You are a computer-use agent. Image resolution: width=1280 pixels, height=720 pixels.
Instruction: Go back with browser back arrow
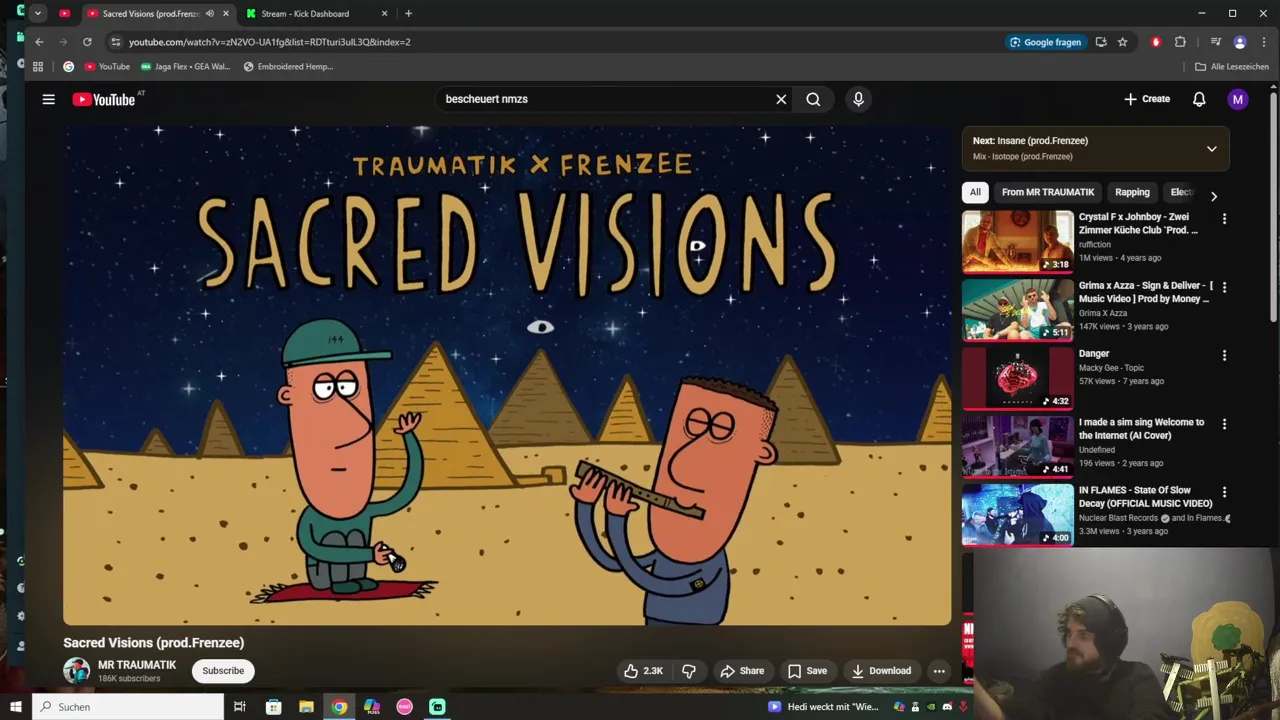tap(39, 42)
